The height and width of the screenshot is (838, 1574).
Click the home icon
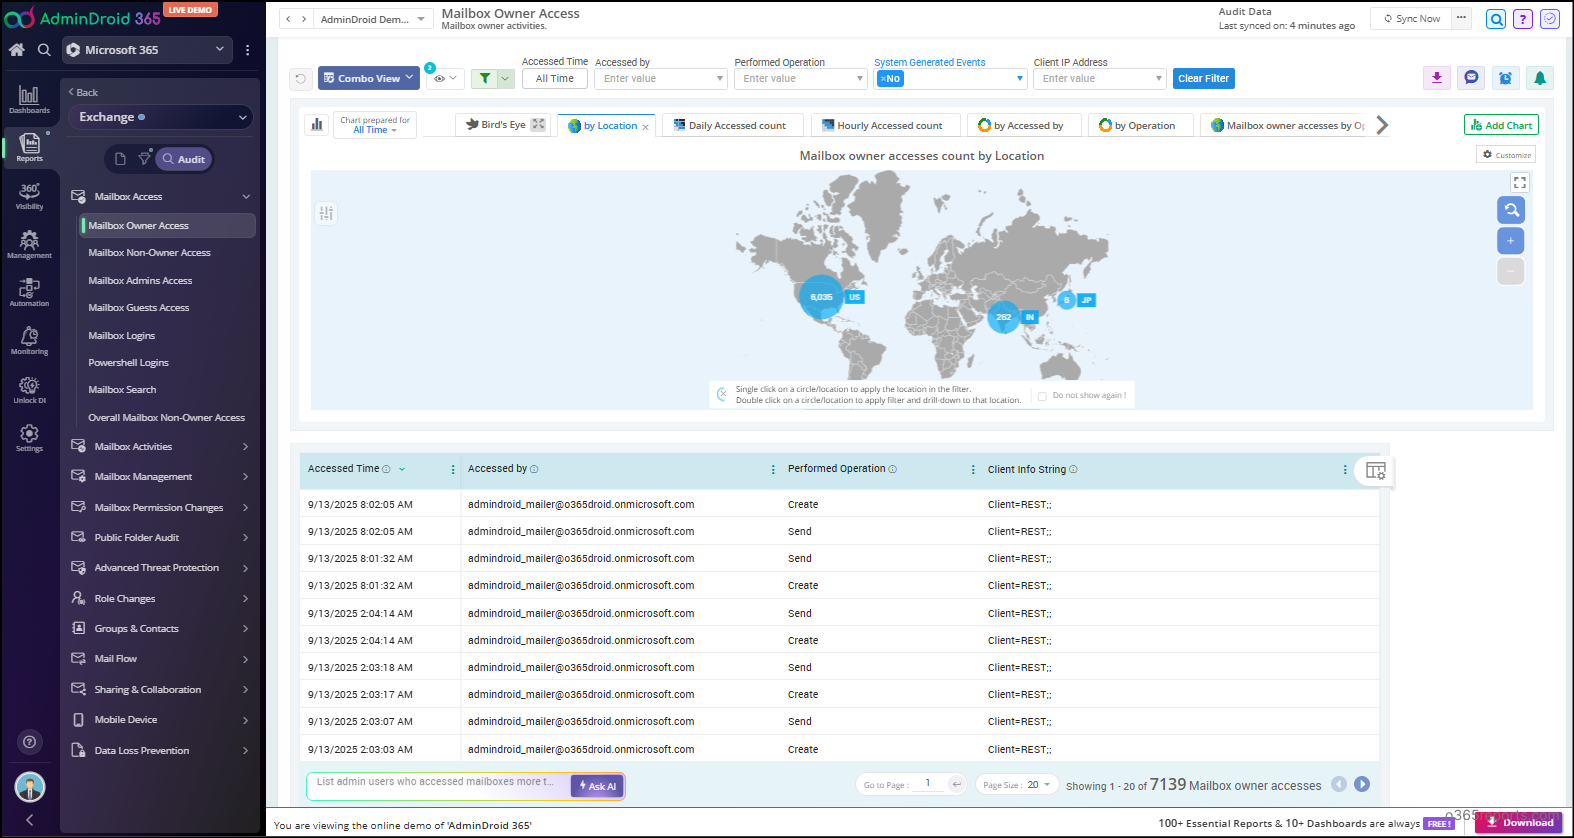click(16, 50)
